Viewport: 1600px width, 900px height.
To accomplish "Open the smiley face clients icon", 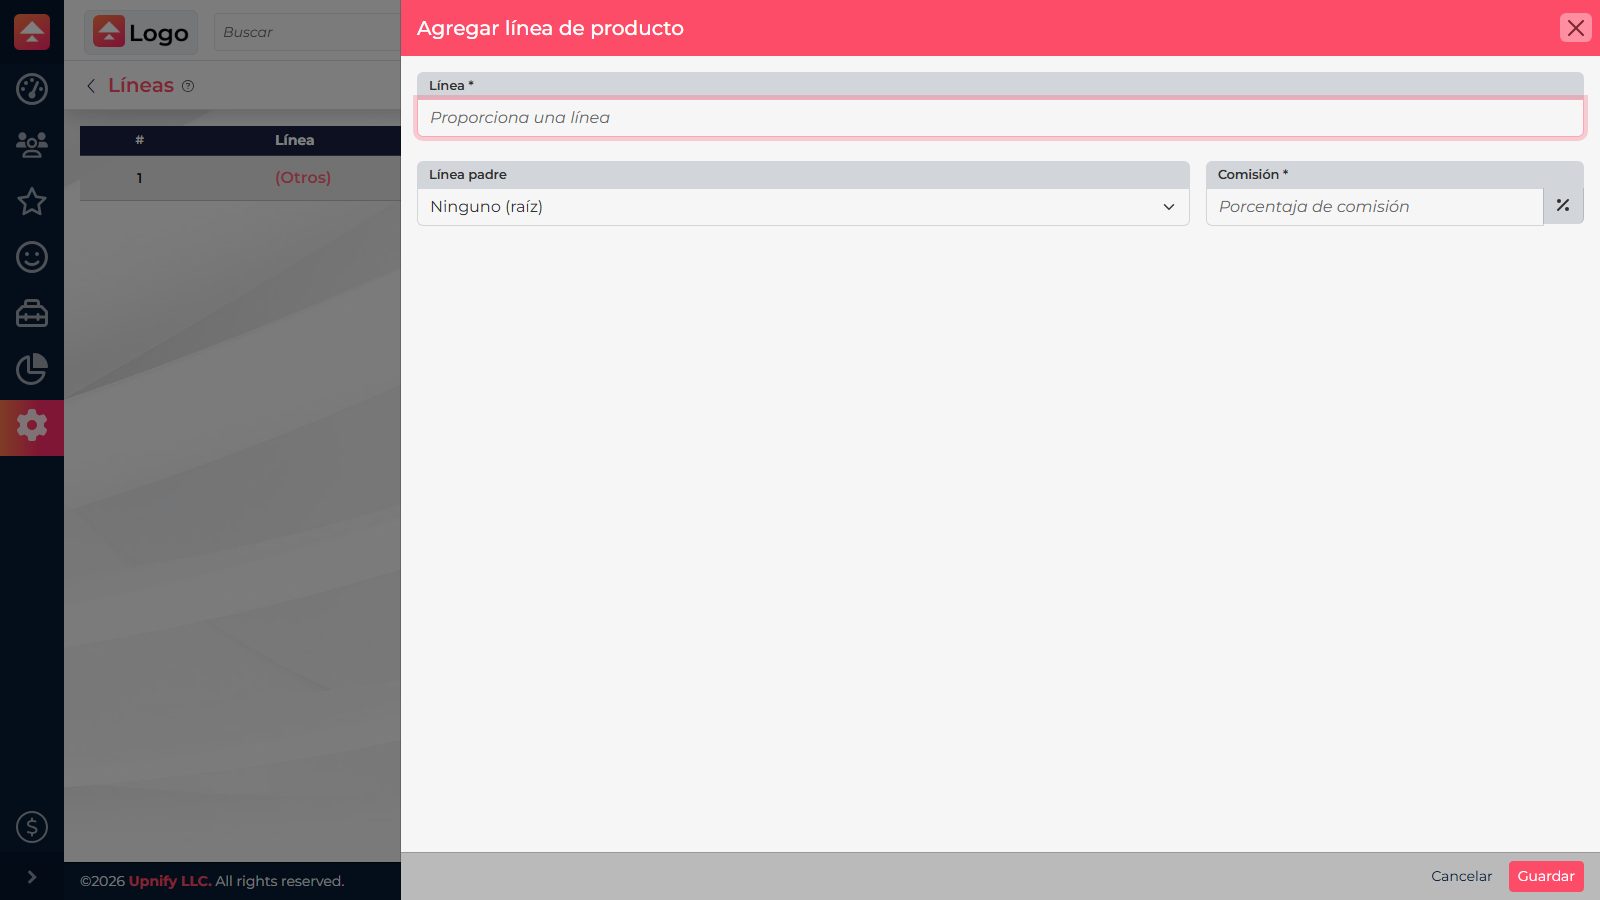I will click(x=32, y=257).
